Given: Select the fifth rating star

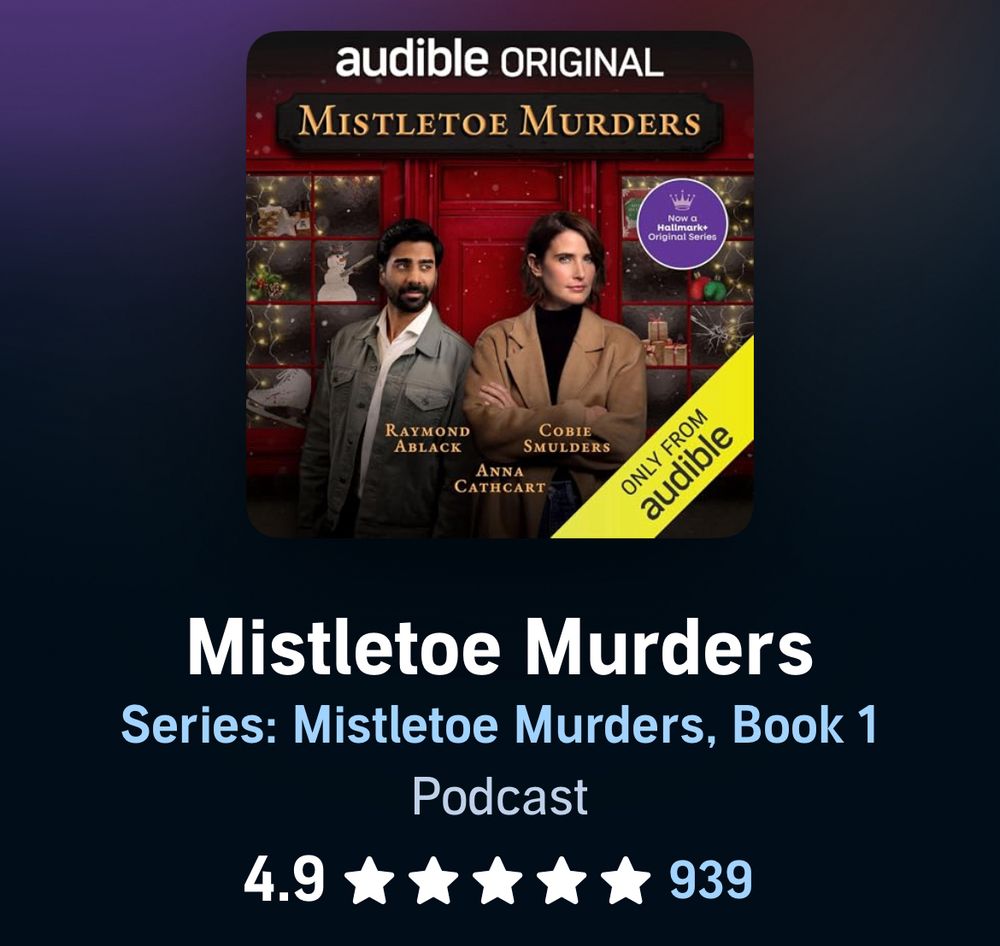Looking at the screenshot, I should pos(625,880).
